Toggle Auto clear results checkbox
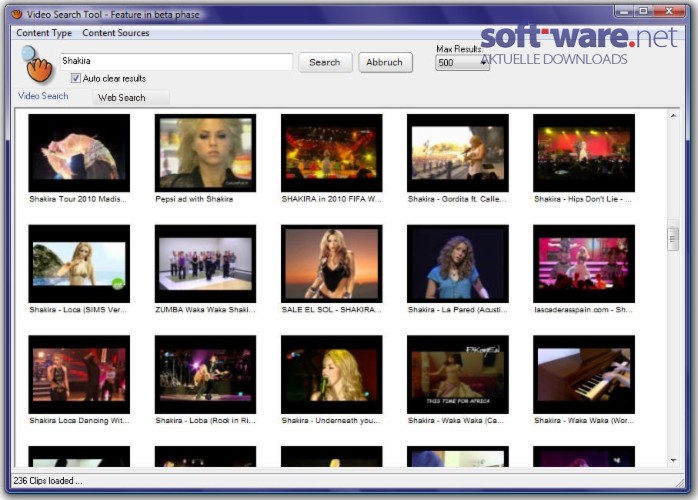The width and height of the screenshot is (698, 500). coord(75,78)
